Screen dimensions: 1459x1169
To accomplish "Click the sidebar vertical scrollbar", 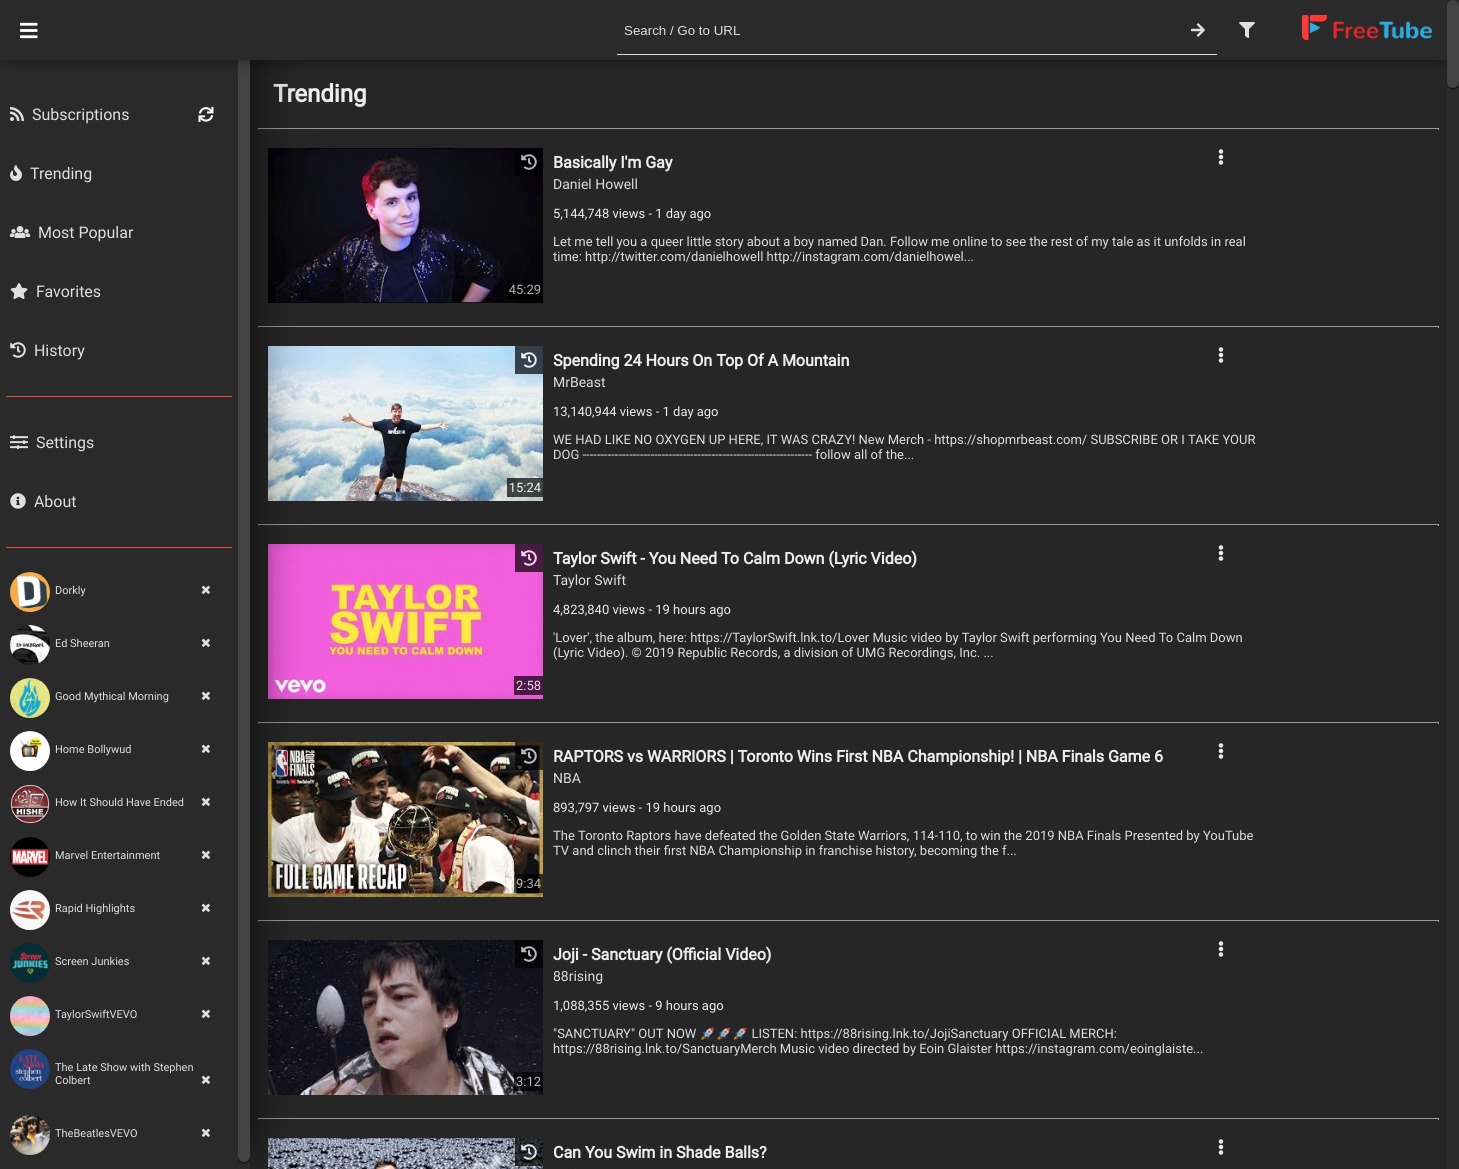I will [x=243, y=610].
